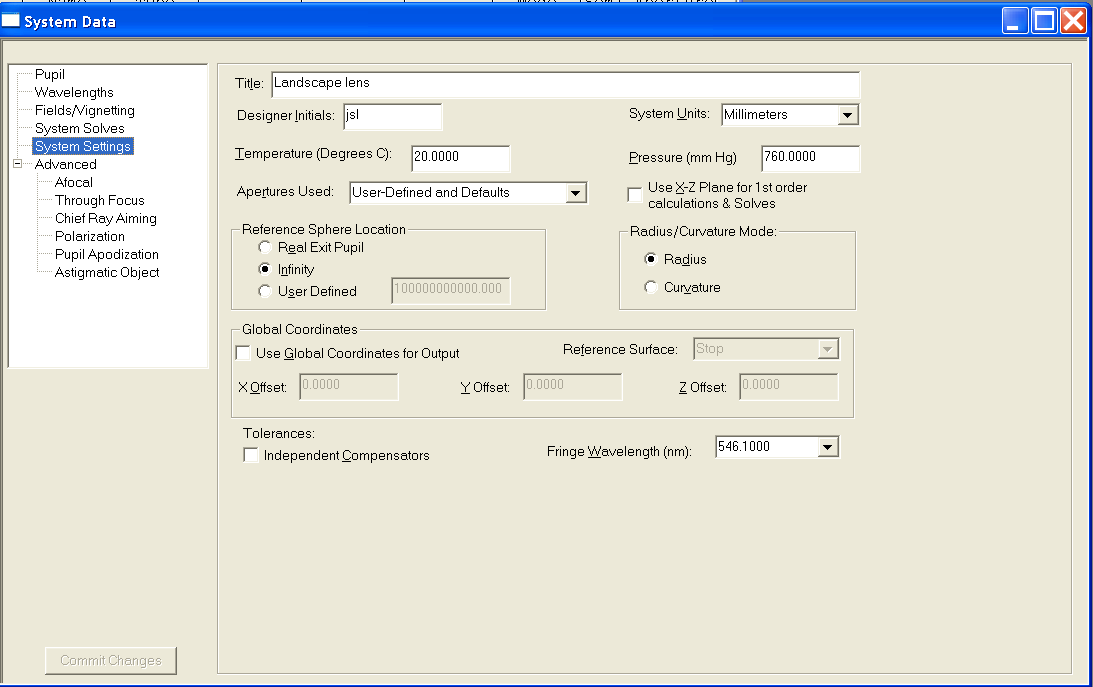This screenshot has height=687, width=1093.
Task: Click the System Data window title icon
Action: click(x=11, y=21)
